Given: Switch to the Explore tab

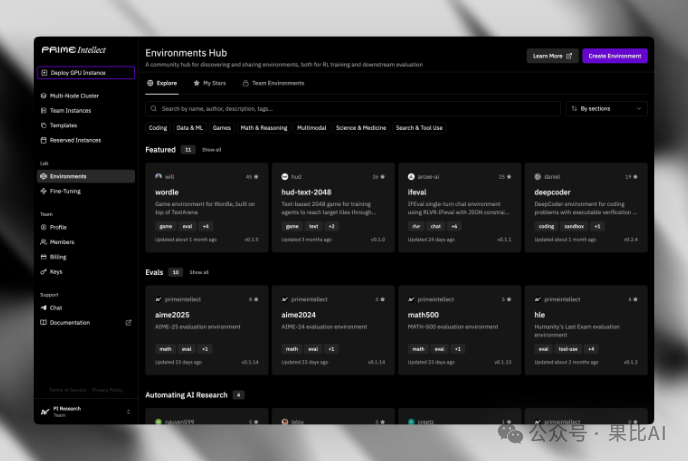Looking at the screenshot, I should click(x=162, y=83).
